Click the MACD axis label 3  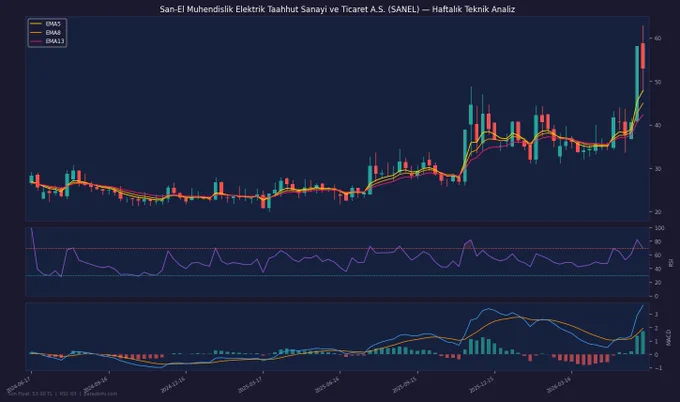[657, 315]
